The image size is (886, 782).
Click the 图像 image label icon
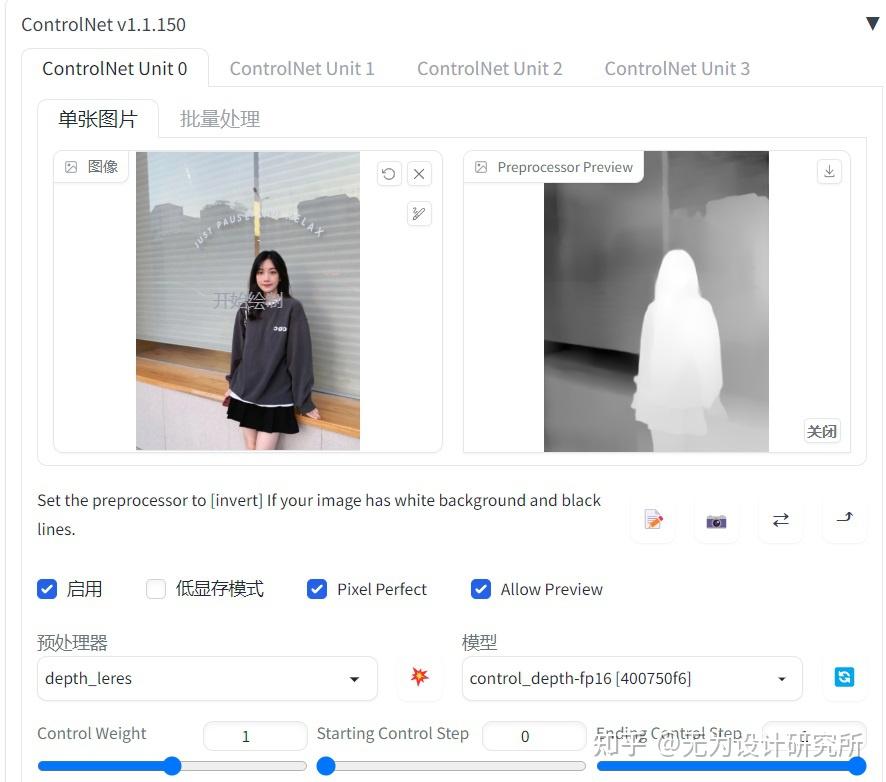click(71, 167)
